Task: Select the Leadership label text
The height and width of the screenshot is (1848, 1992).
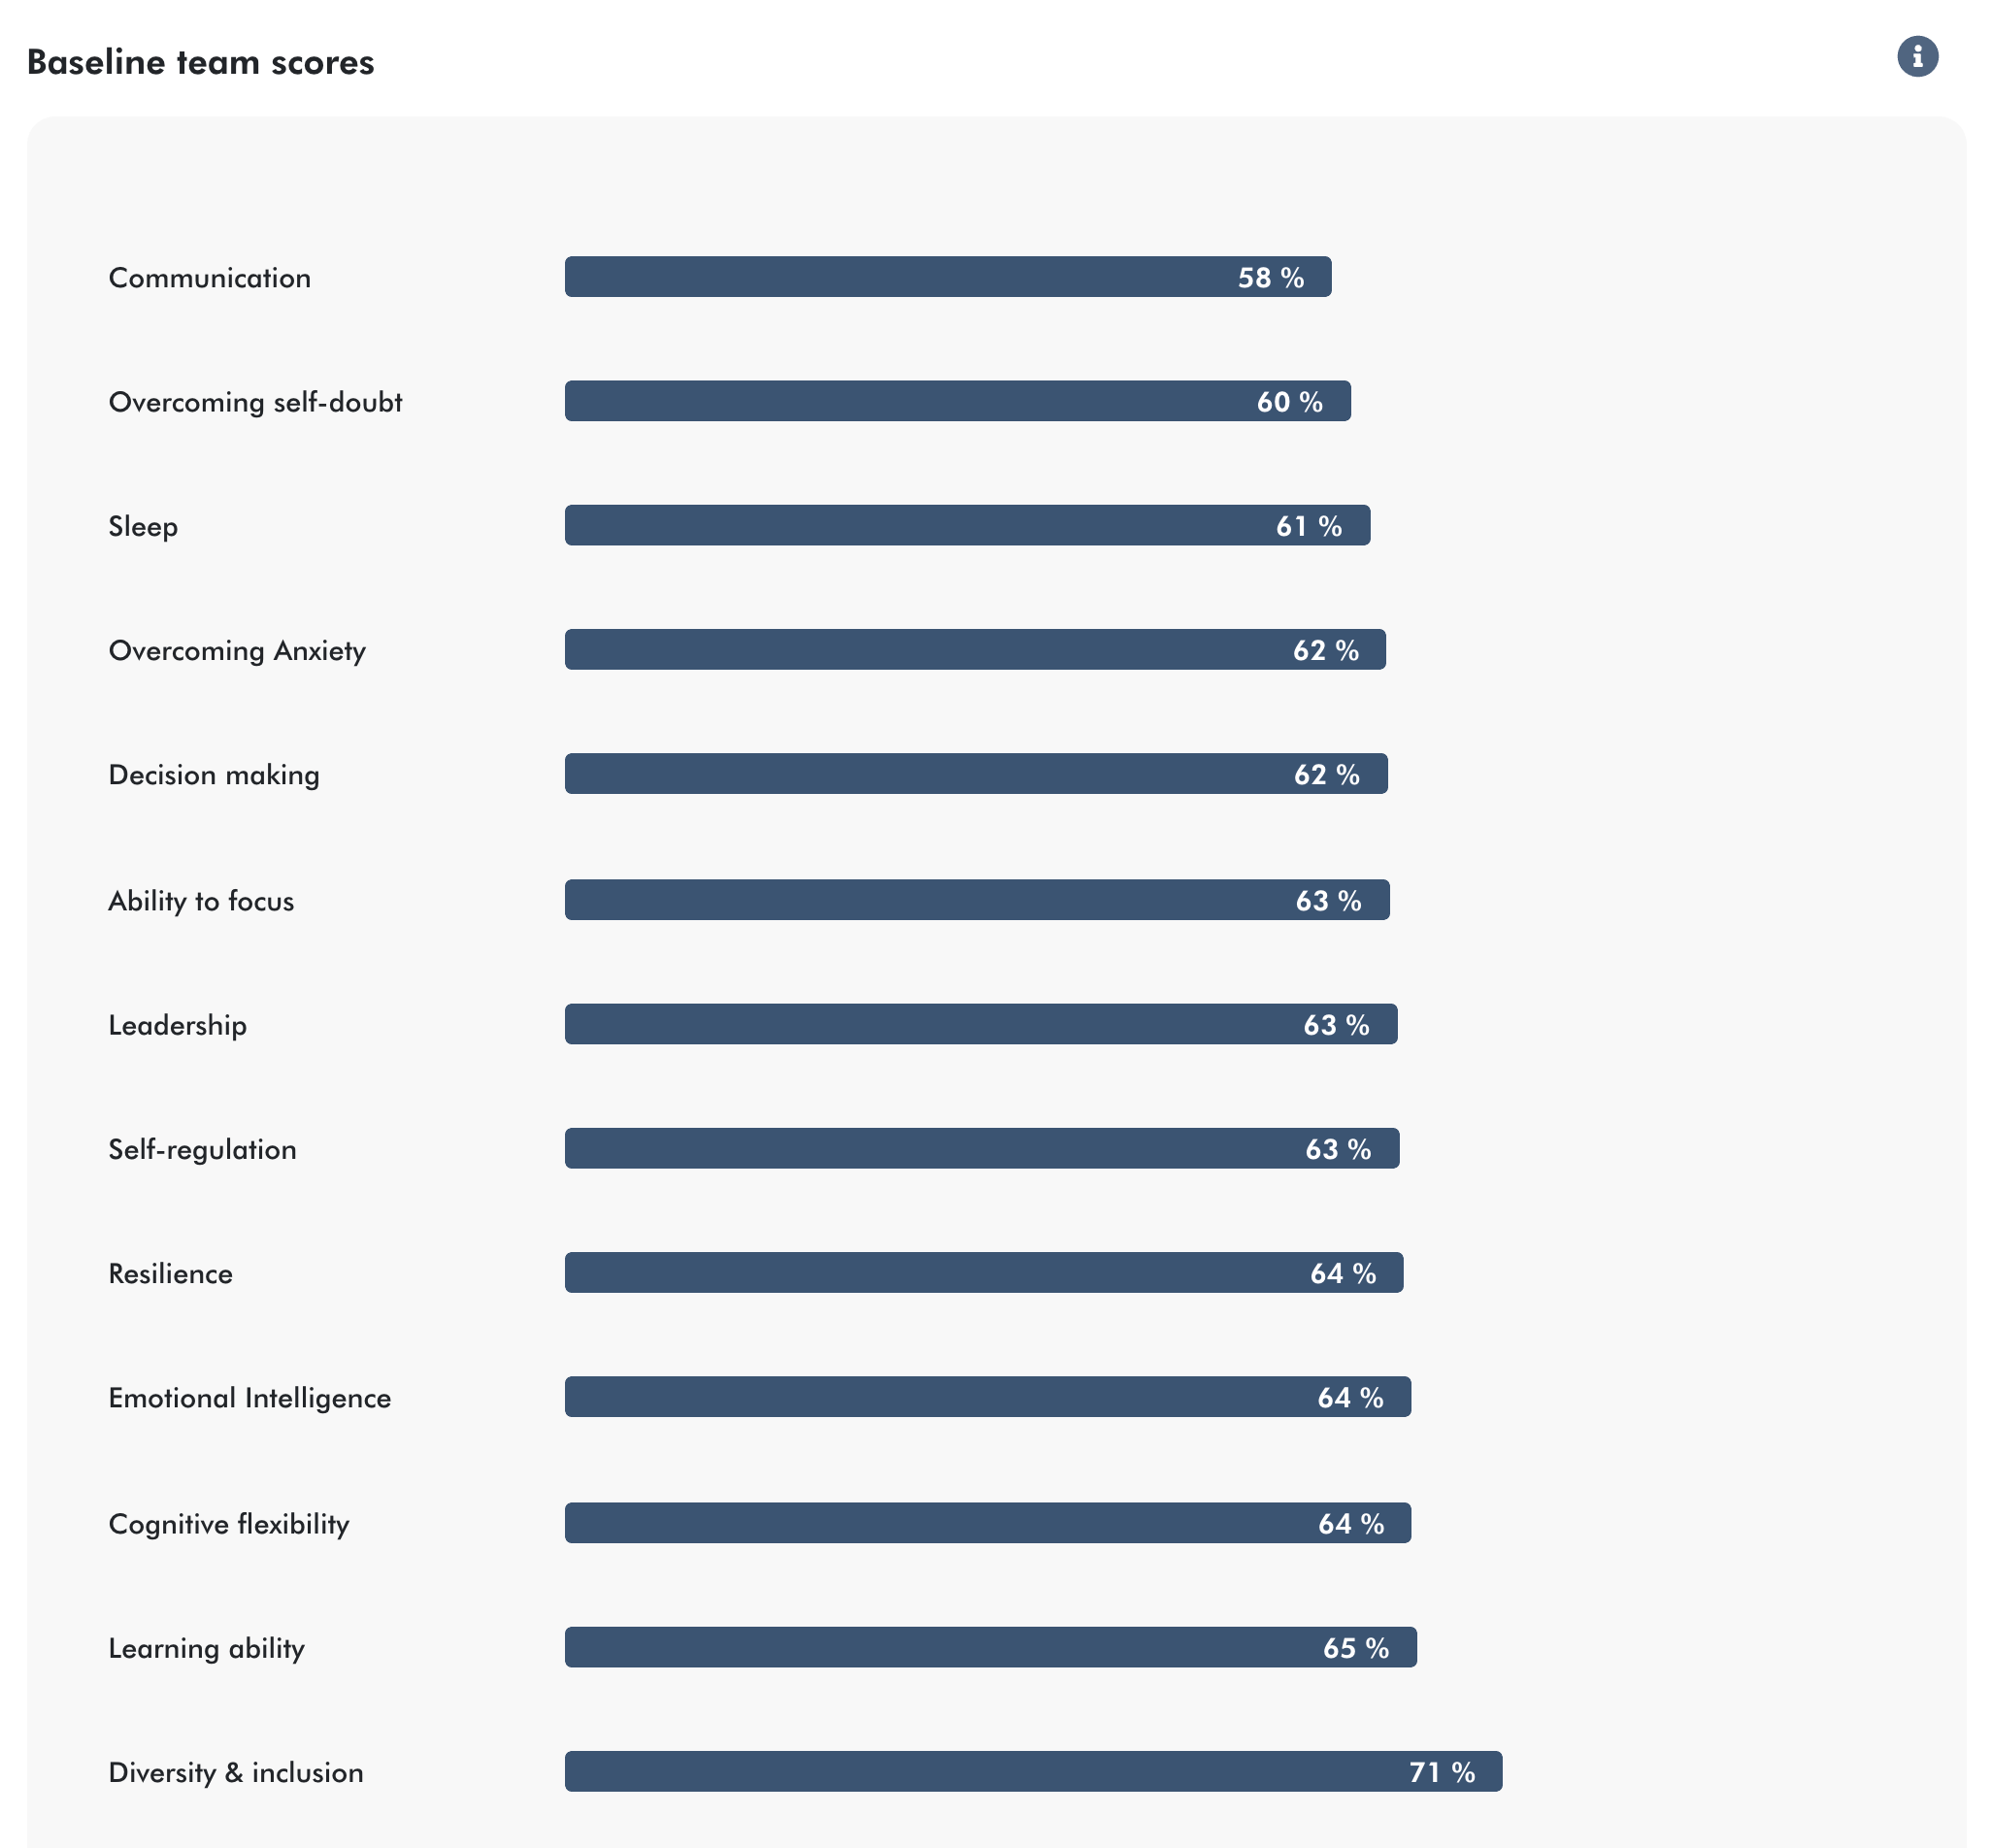Action: tap(177, 1025)
